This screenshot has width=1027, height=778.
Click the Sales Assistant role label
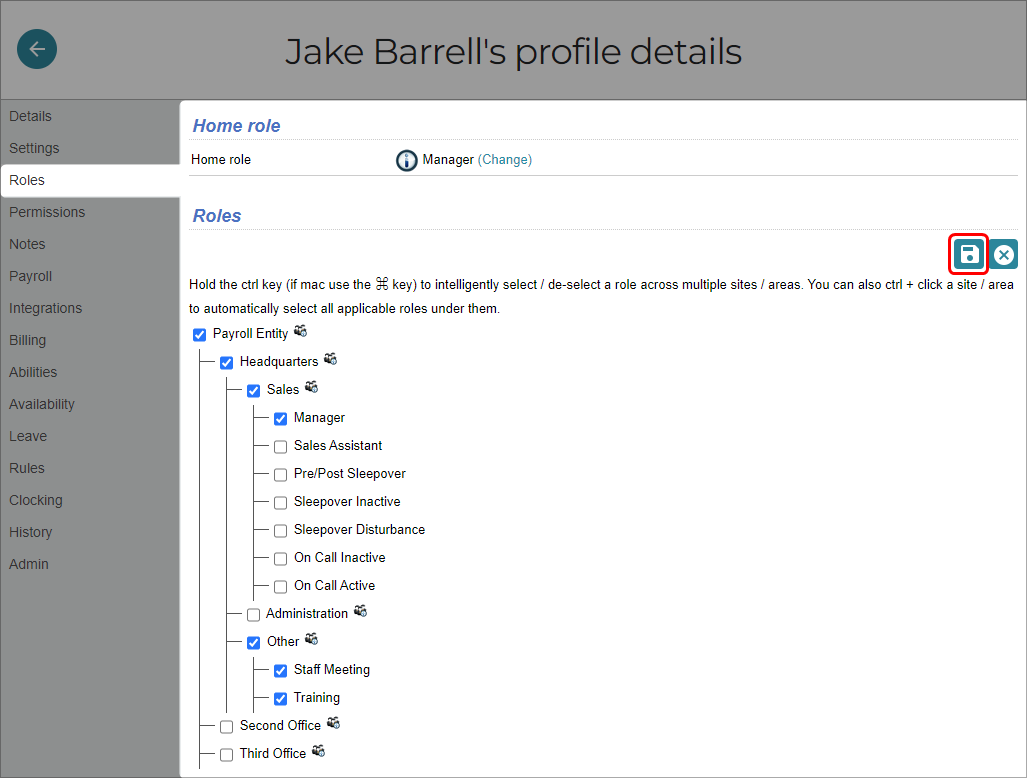(337, 445)
